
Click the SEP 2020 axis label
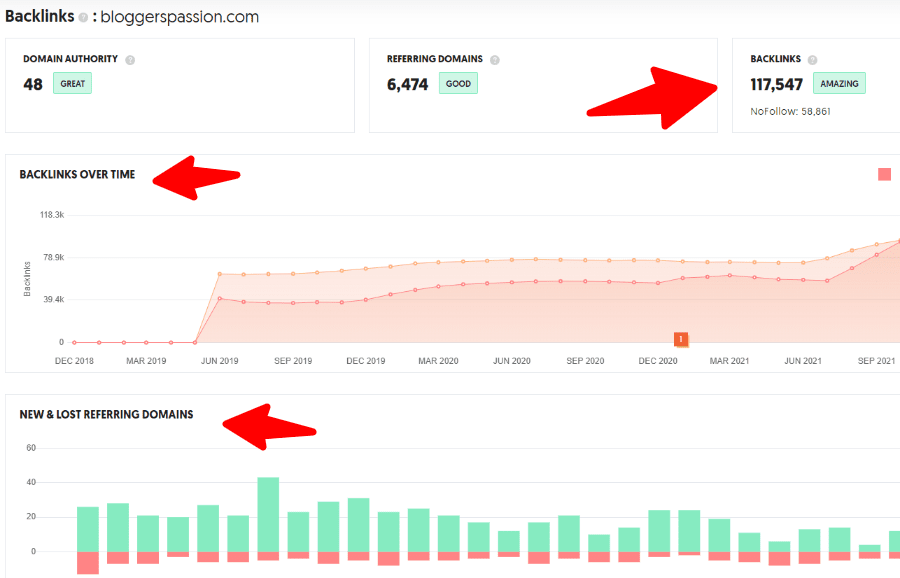pyautogui.click(x=585, y=361)
